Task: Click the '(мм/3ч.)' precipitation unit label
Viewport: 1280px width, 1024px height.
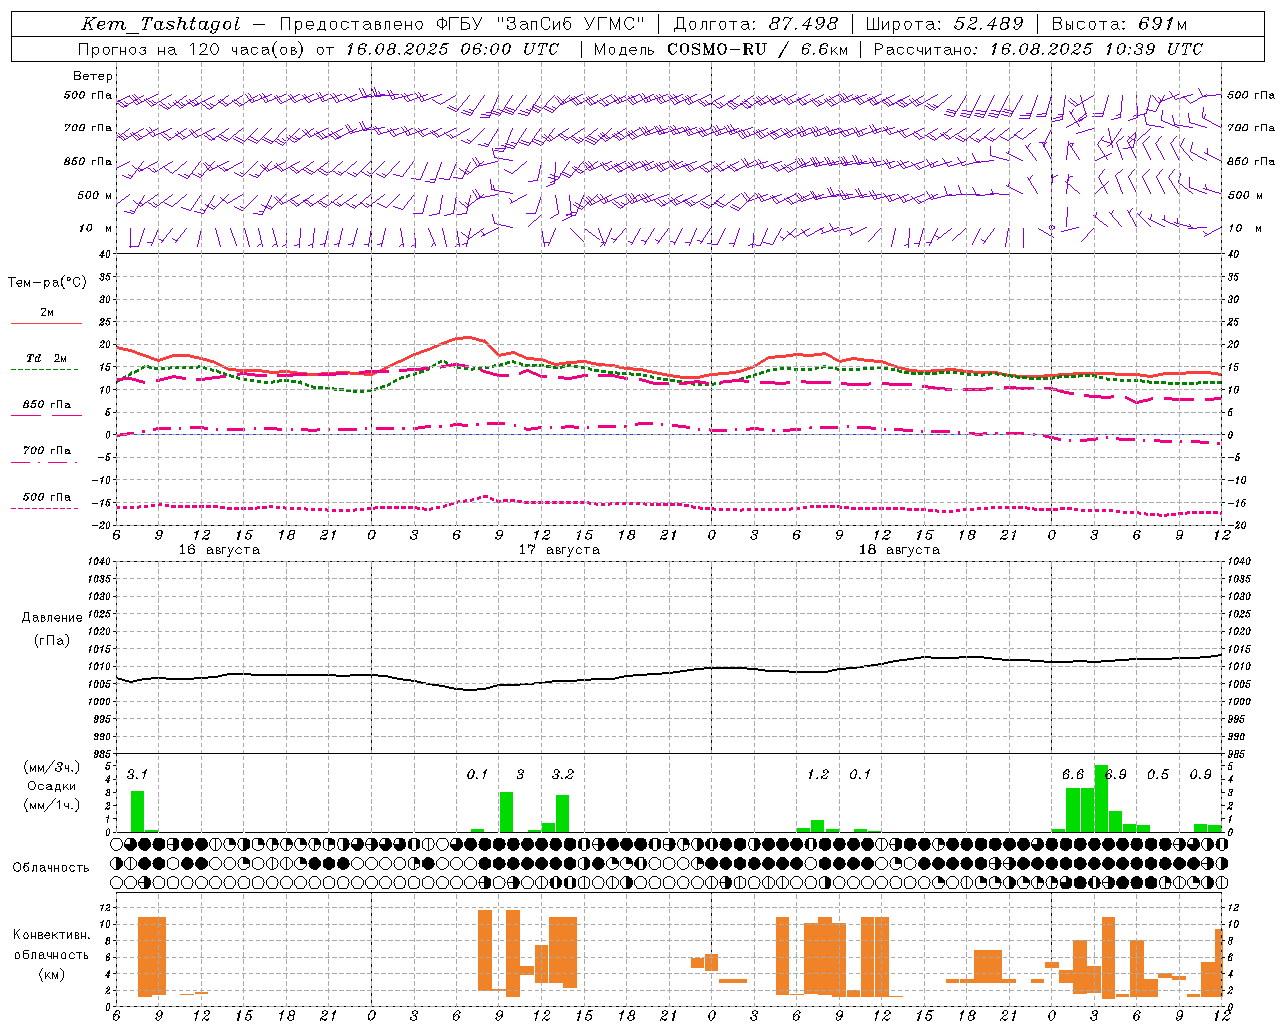Action: point(52,767)
